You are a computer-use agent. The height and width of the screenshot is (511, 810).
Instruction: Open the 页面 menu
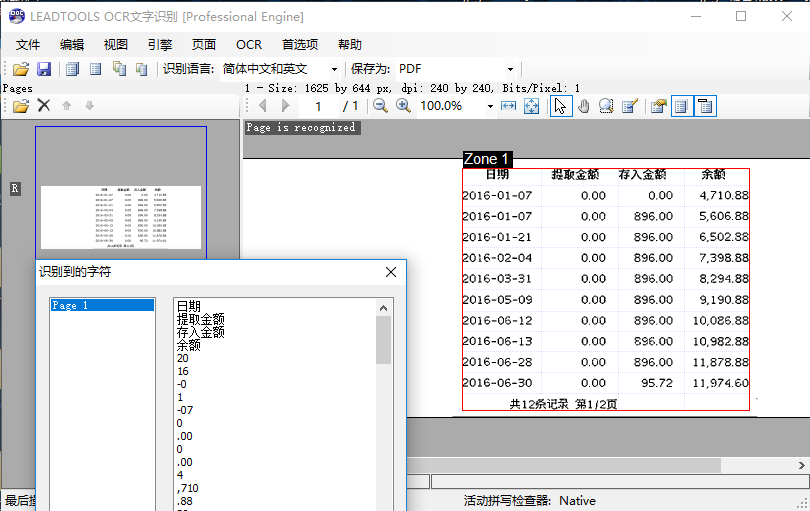point(204,44)
